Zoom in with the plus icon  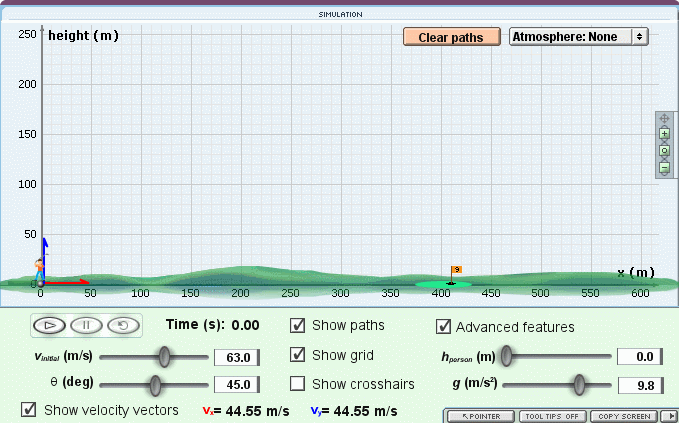[664, 134]
